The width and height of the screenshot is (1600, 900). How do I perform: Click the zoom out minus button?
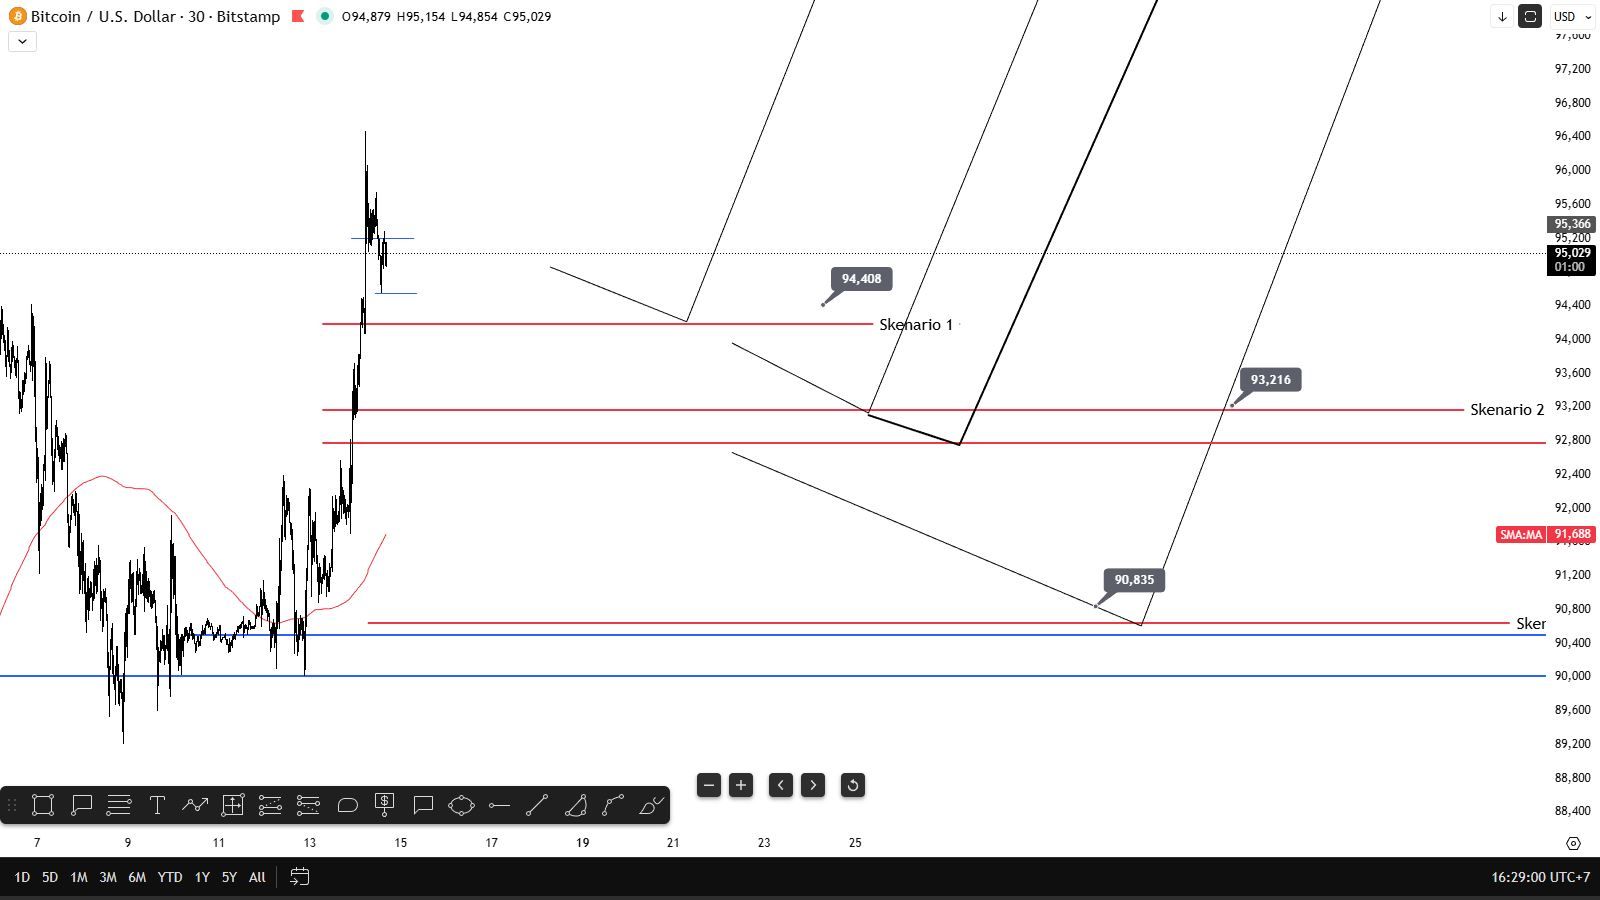[709, 786]
